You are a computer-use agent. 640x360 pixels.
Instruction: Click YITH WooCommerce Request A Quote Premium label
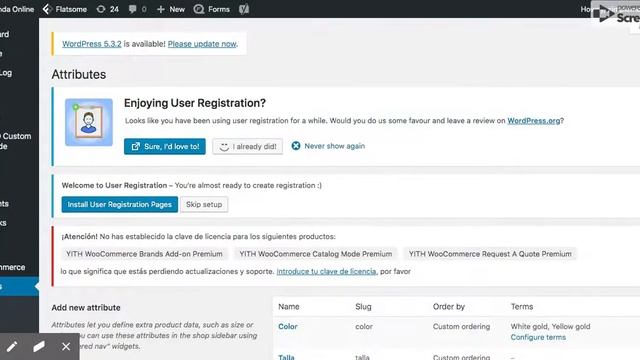pos(490,254)
